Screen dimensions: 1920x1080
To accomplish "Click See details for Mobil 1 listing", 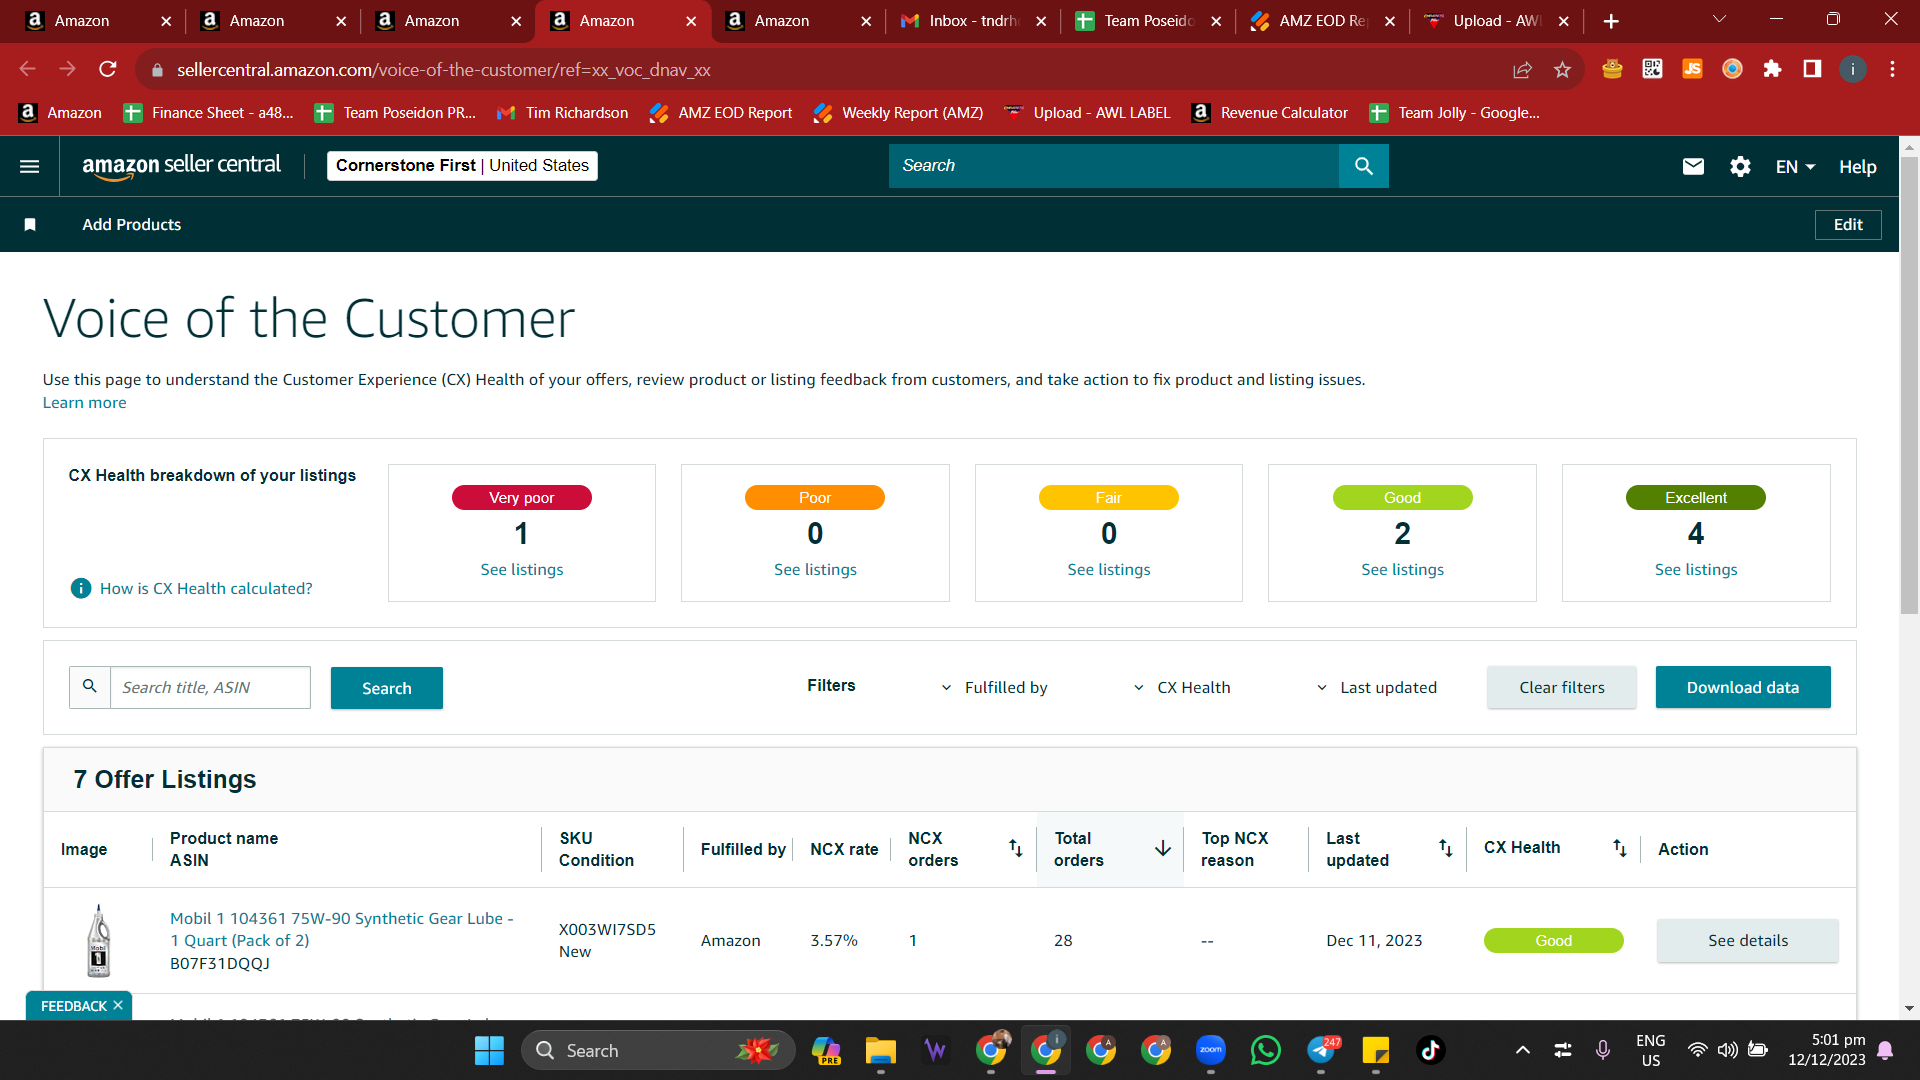I will (x=1747, y=940).
